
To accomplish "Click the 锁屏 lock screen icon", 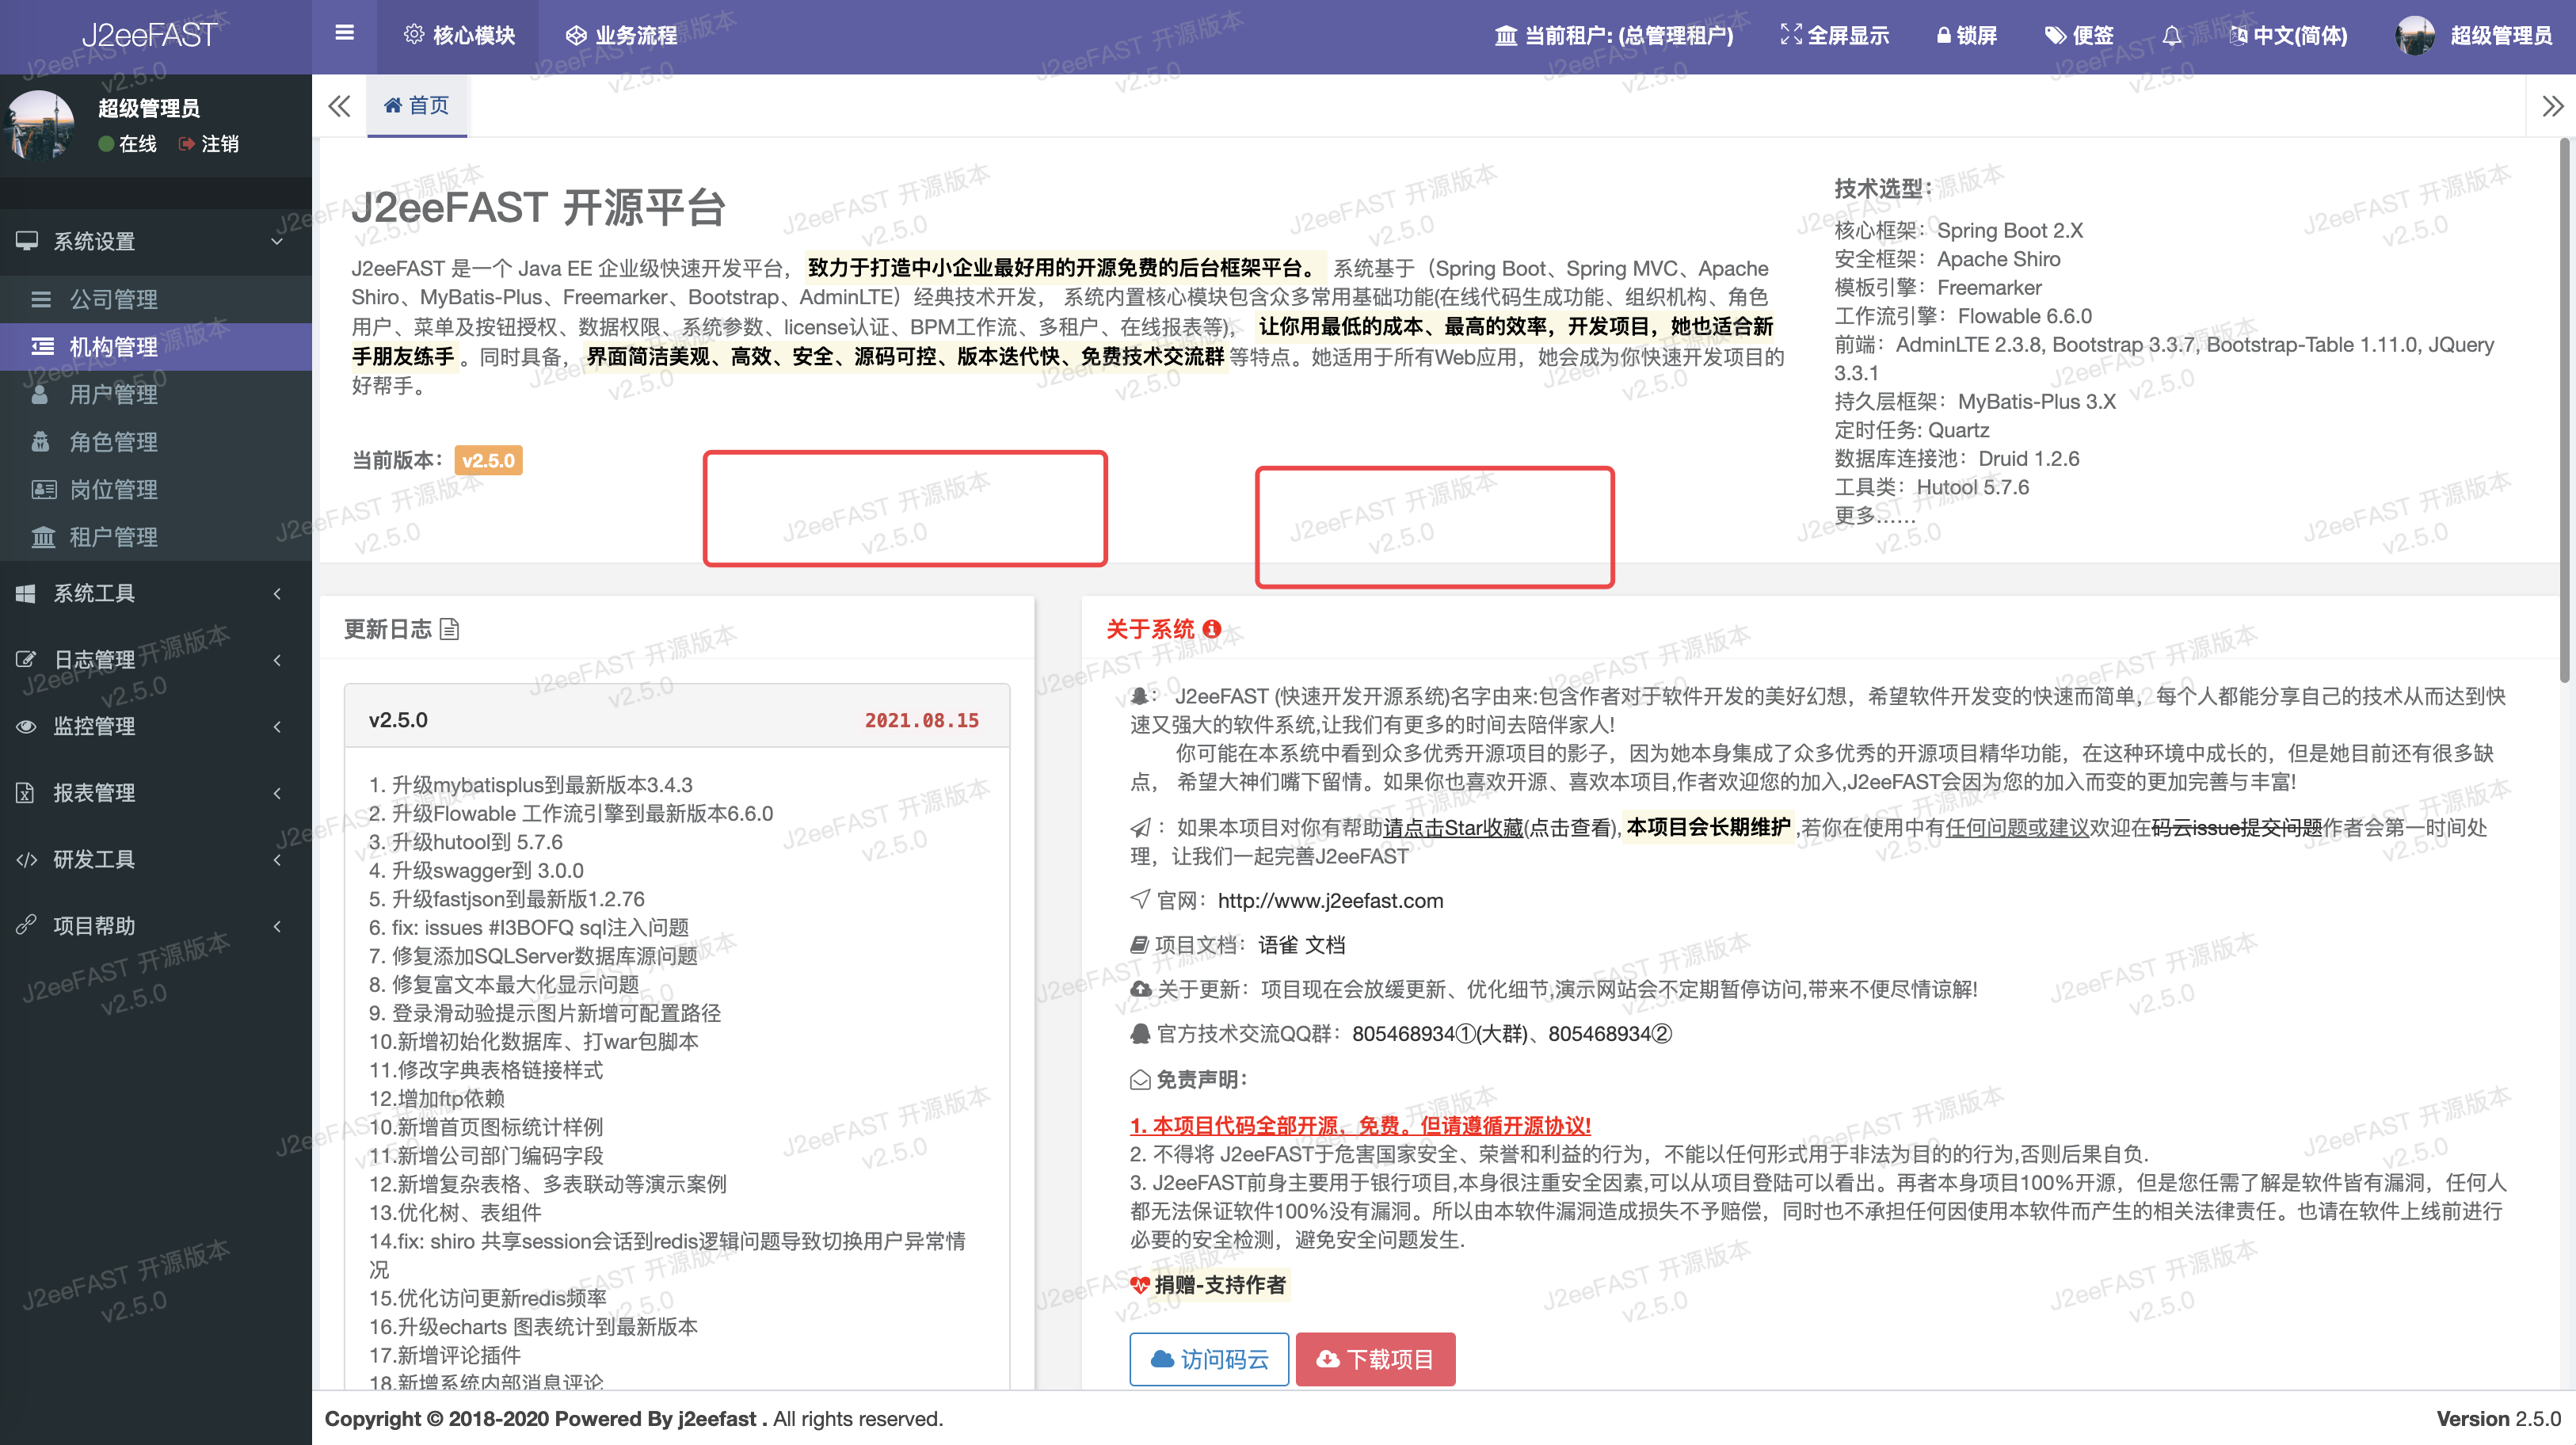I will [x=1943, y=36].
